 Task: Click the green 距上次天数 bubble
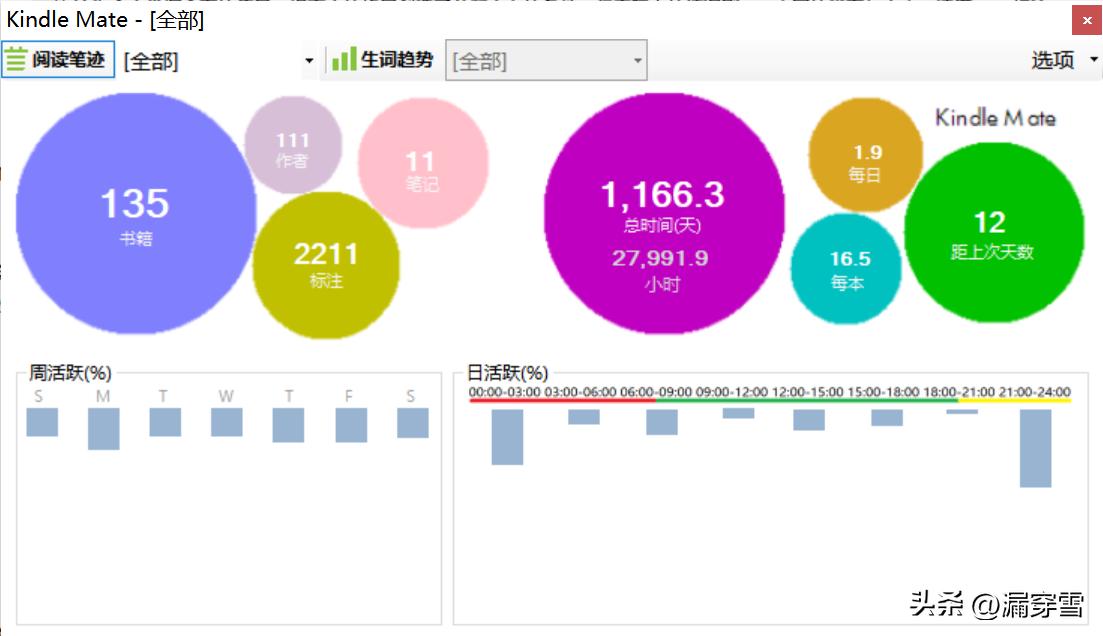tap(992, 232)
